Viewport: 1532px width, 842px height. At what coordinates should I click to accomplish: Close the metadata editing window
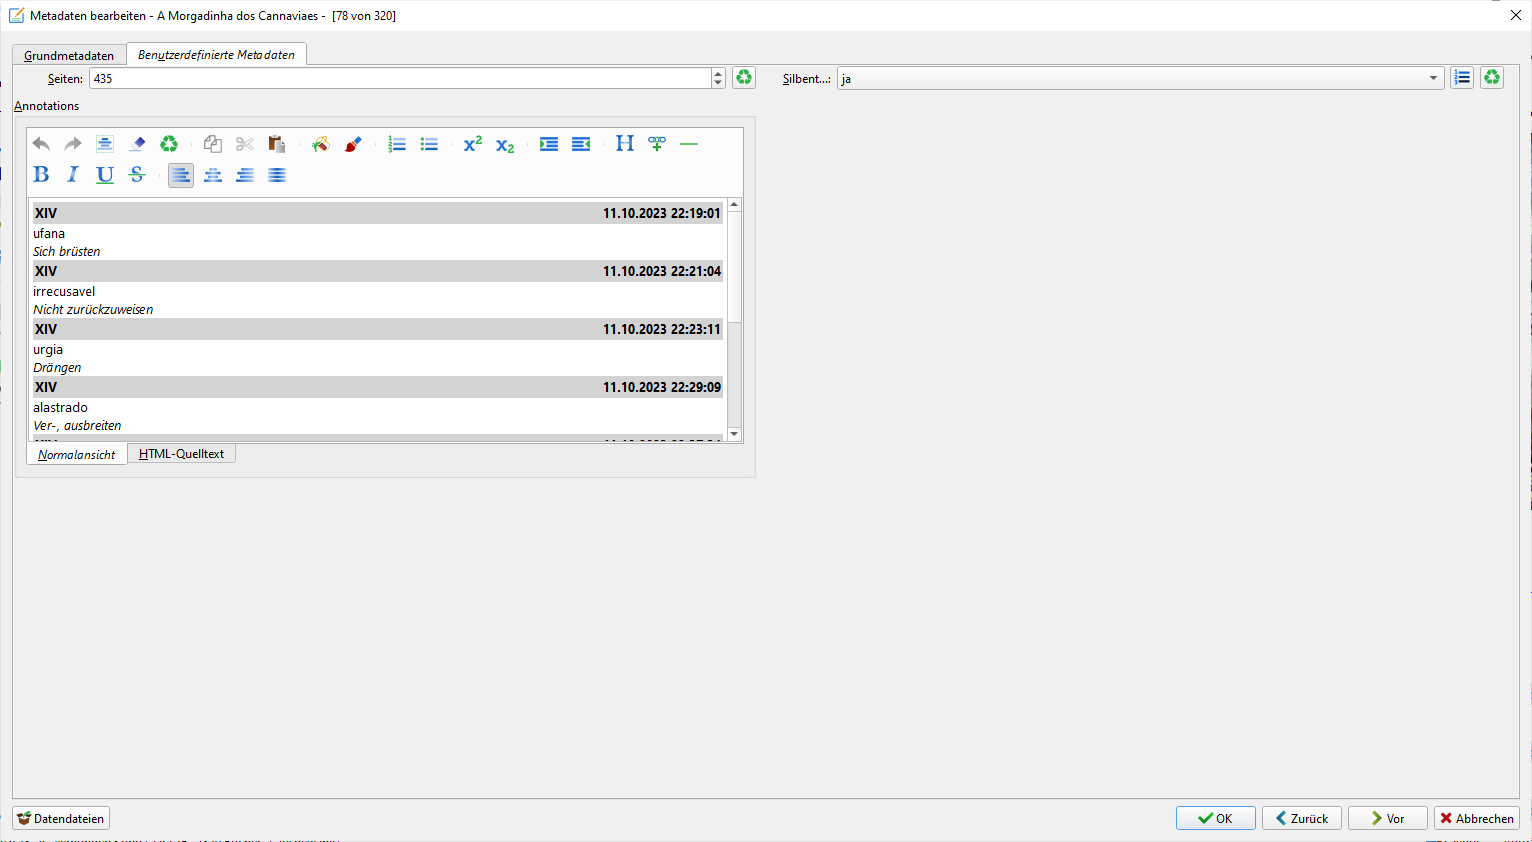[1516, 15]
